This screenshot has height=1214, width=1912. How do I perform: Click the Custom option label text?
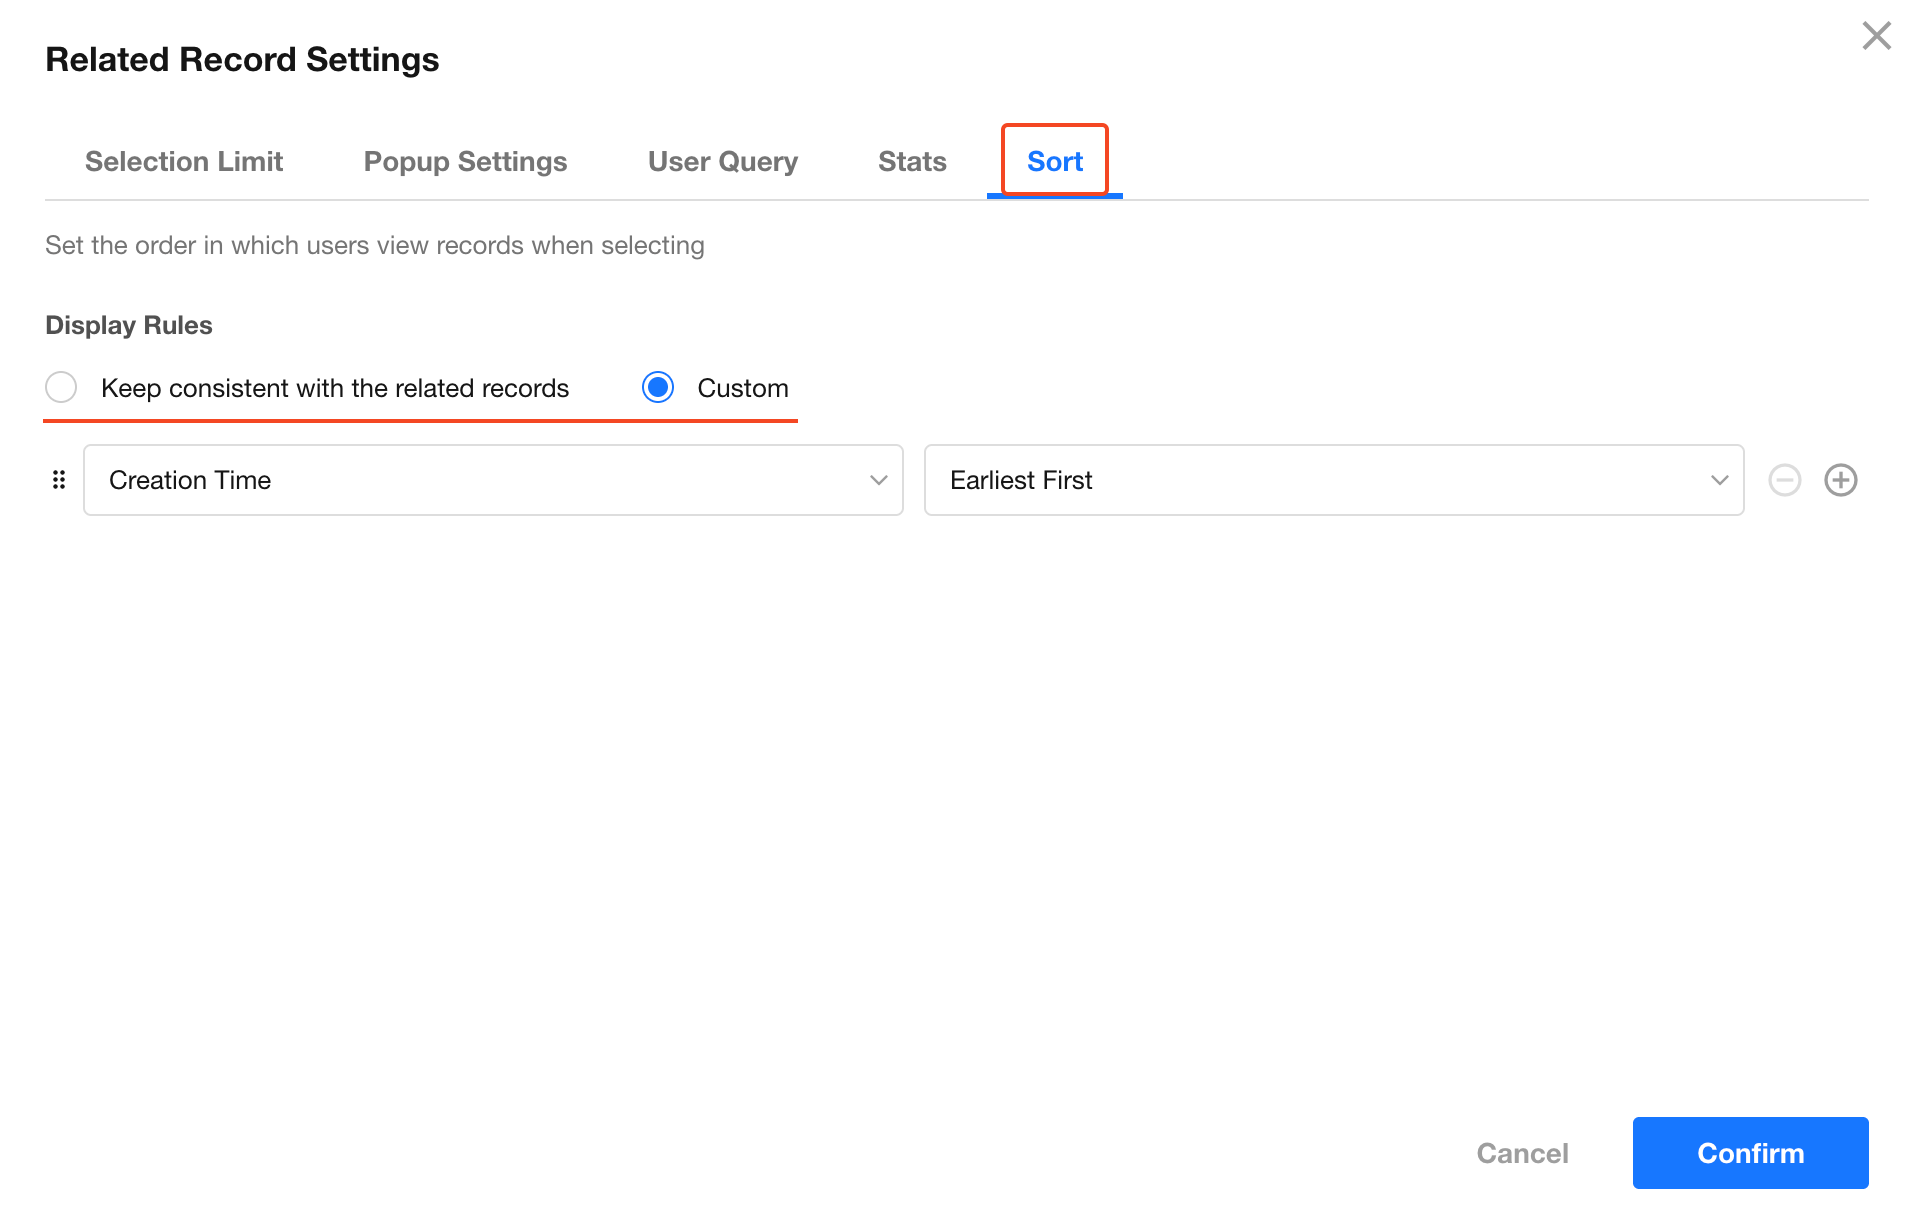(742, 388)
